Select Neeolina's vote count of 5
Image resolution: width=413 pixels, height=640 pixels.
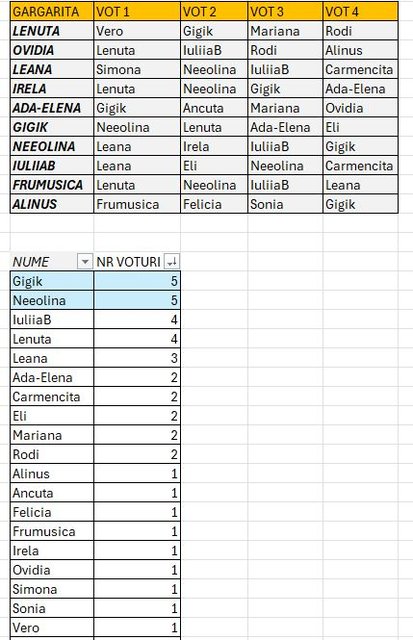137,300
